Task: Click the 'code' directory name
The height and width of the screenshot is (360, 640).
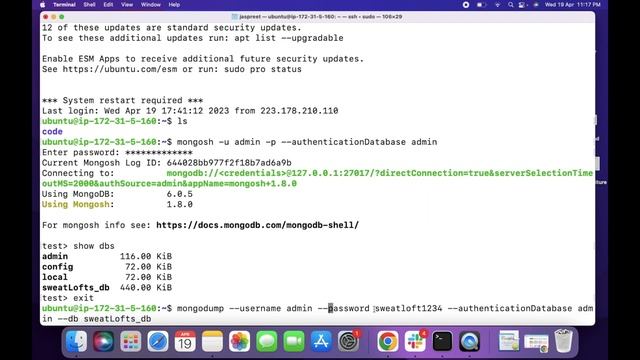Action: click(52, 131)
